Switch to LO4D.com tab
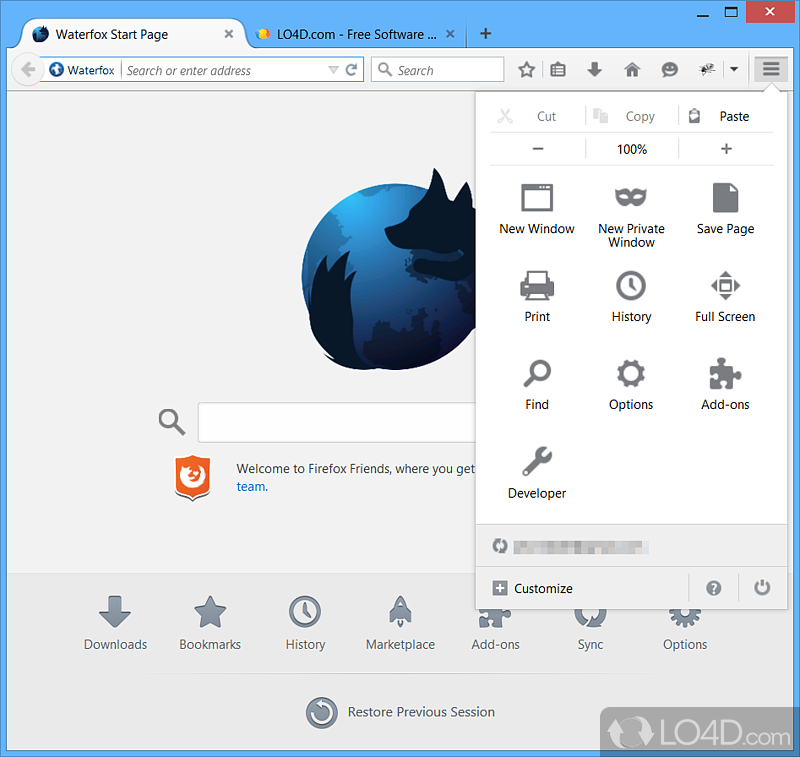800x757 pixels. [x=356, y=34]
